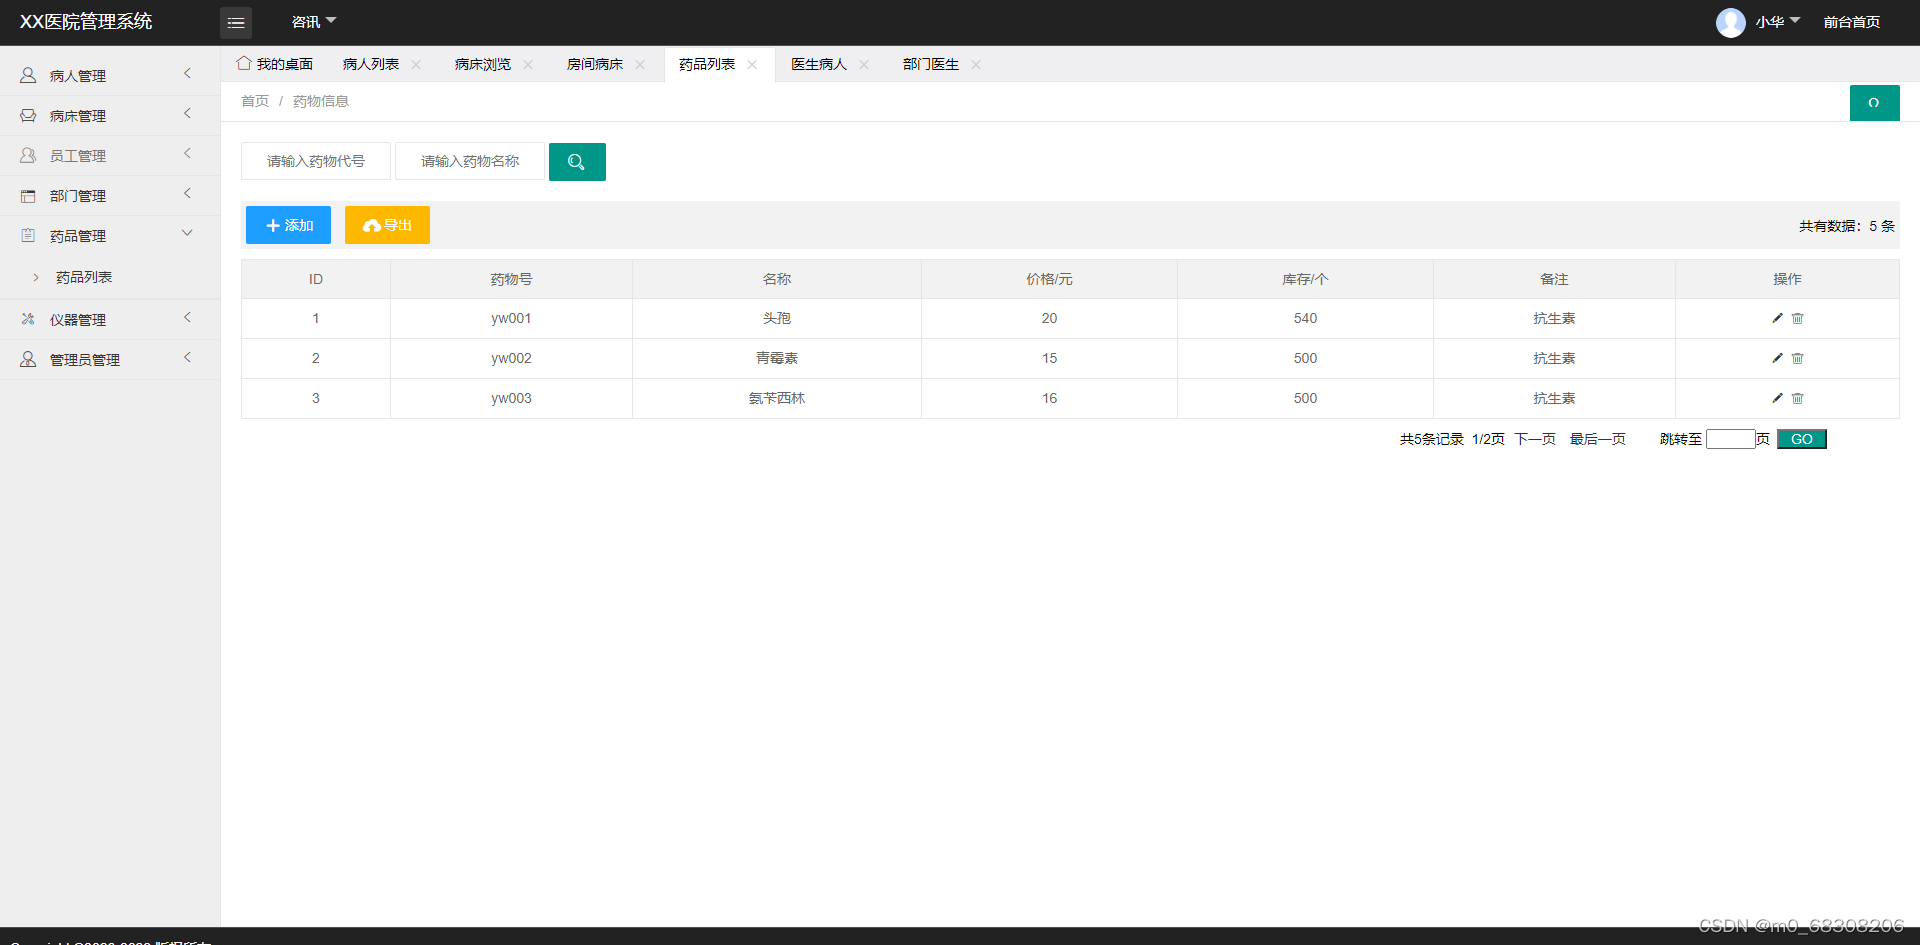The image size is (1920, 945).
Task: Delete the yw001 drug row
Action: tap(1797, 318)
